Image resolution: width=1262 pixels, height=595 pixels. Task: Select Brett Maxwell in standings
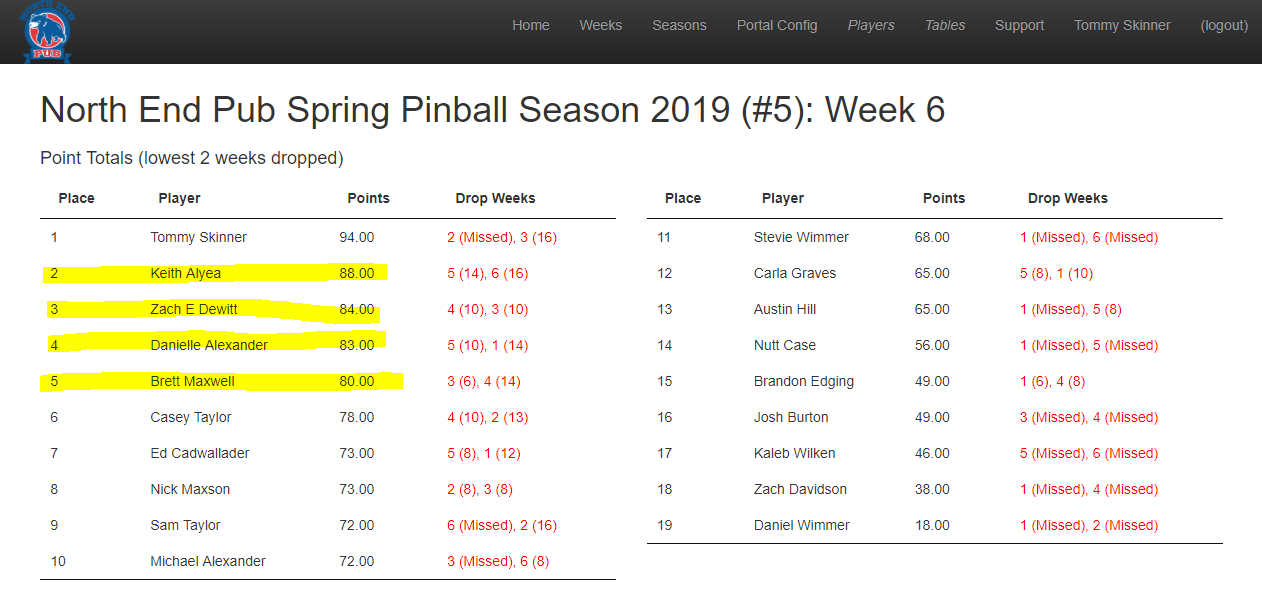[x=192, y=381]
